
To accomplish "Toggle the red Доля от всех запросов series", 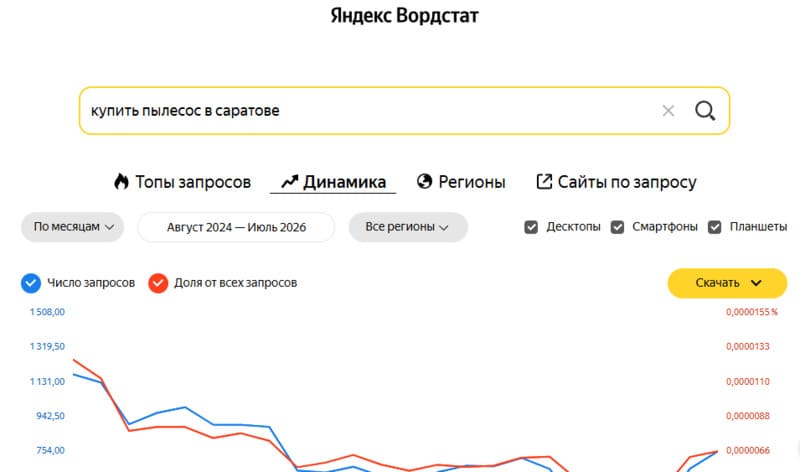I will click(x=158, y=283).
